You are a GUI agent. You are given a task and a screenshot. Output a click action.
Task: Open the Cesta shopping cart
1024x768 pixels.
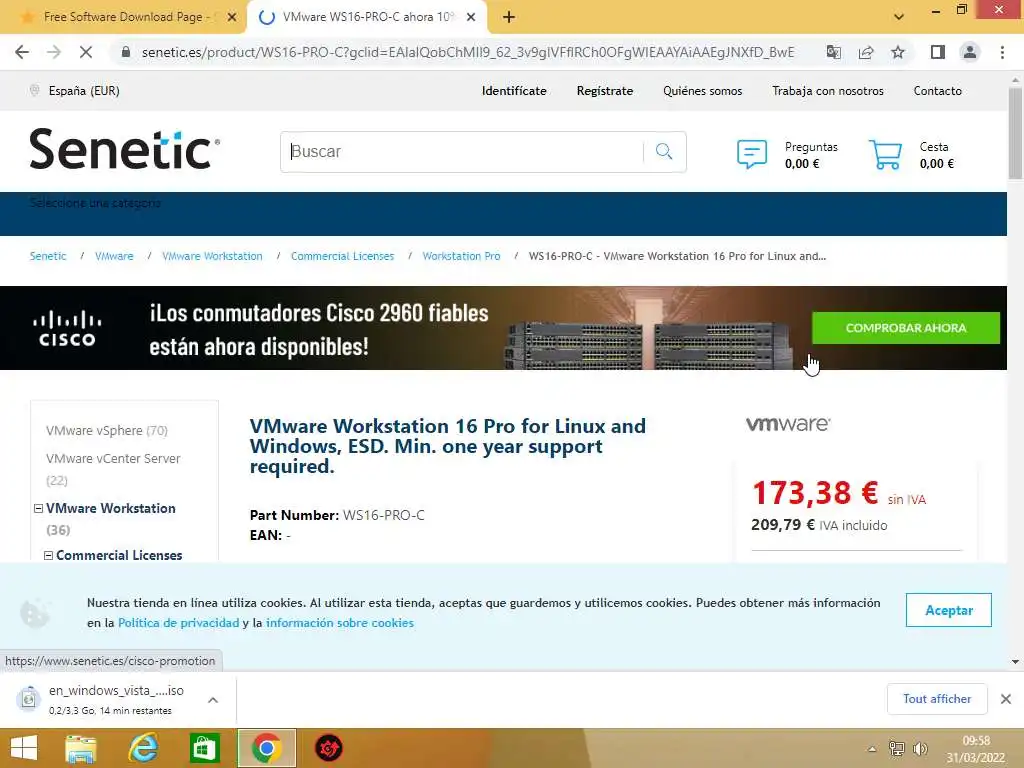886,154
